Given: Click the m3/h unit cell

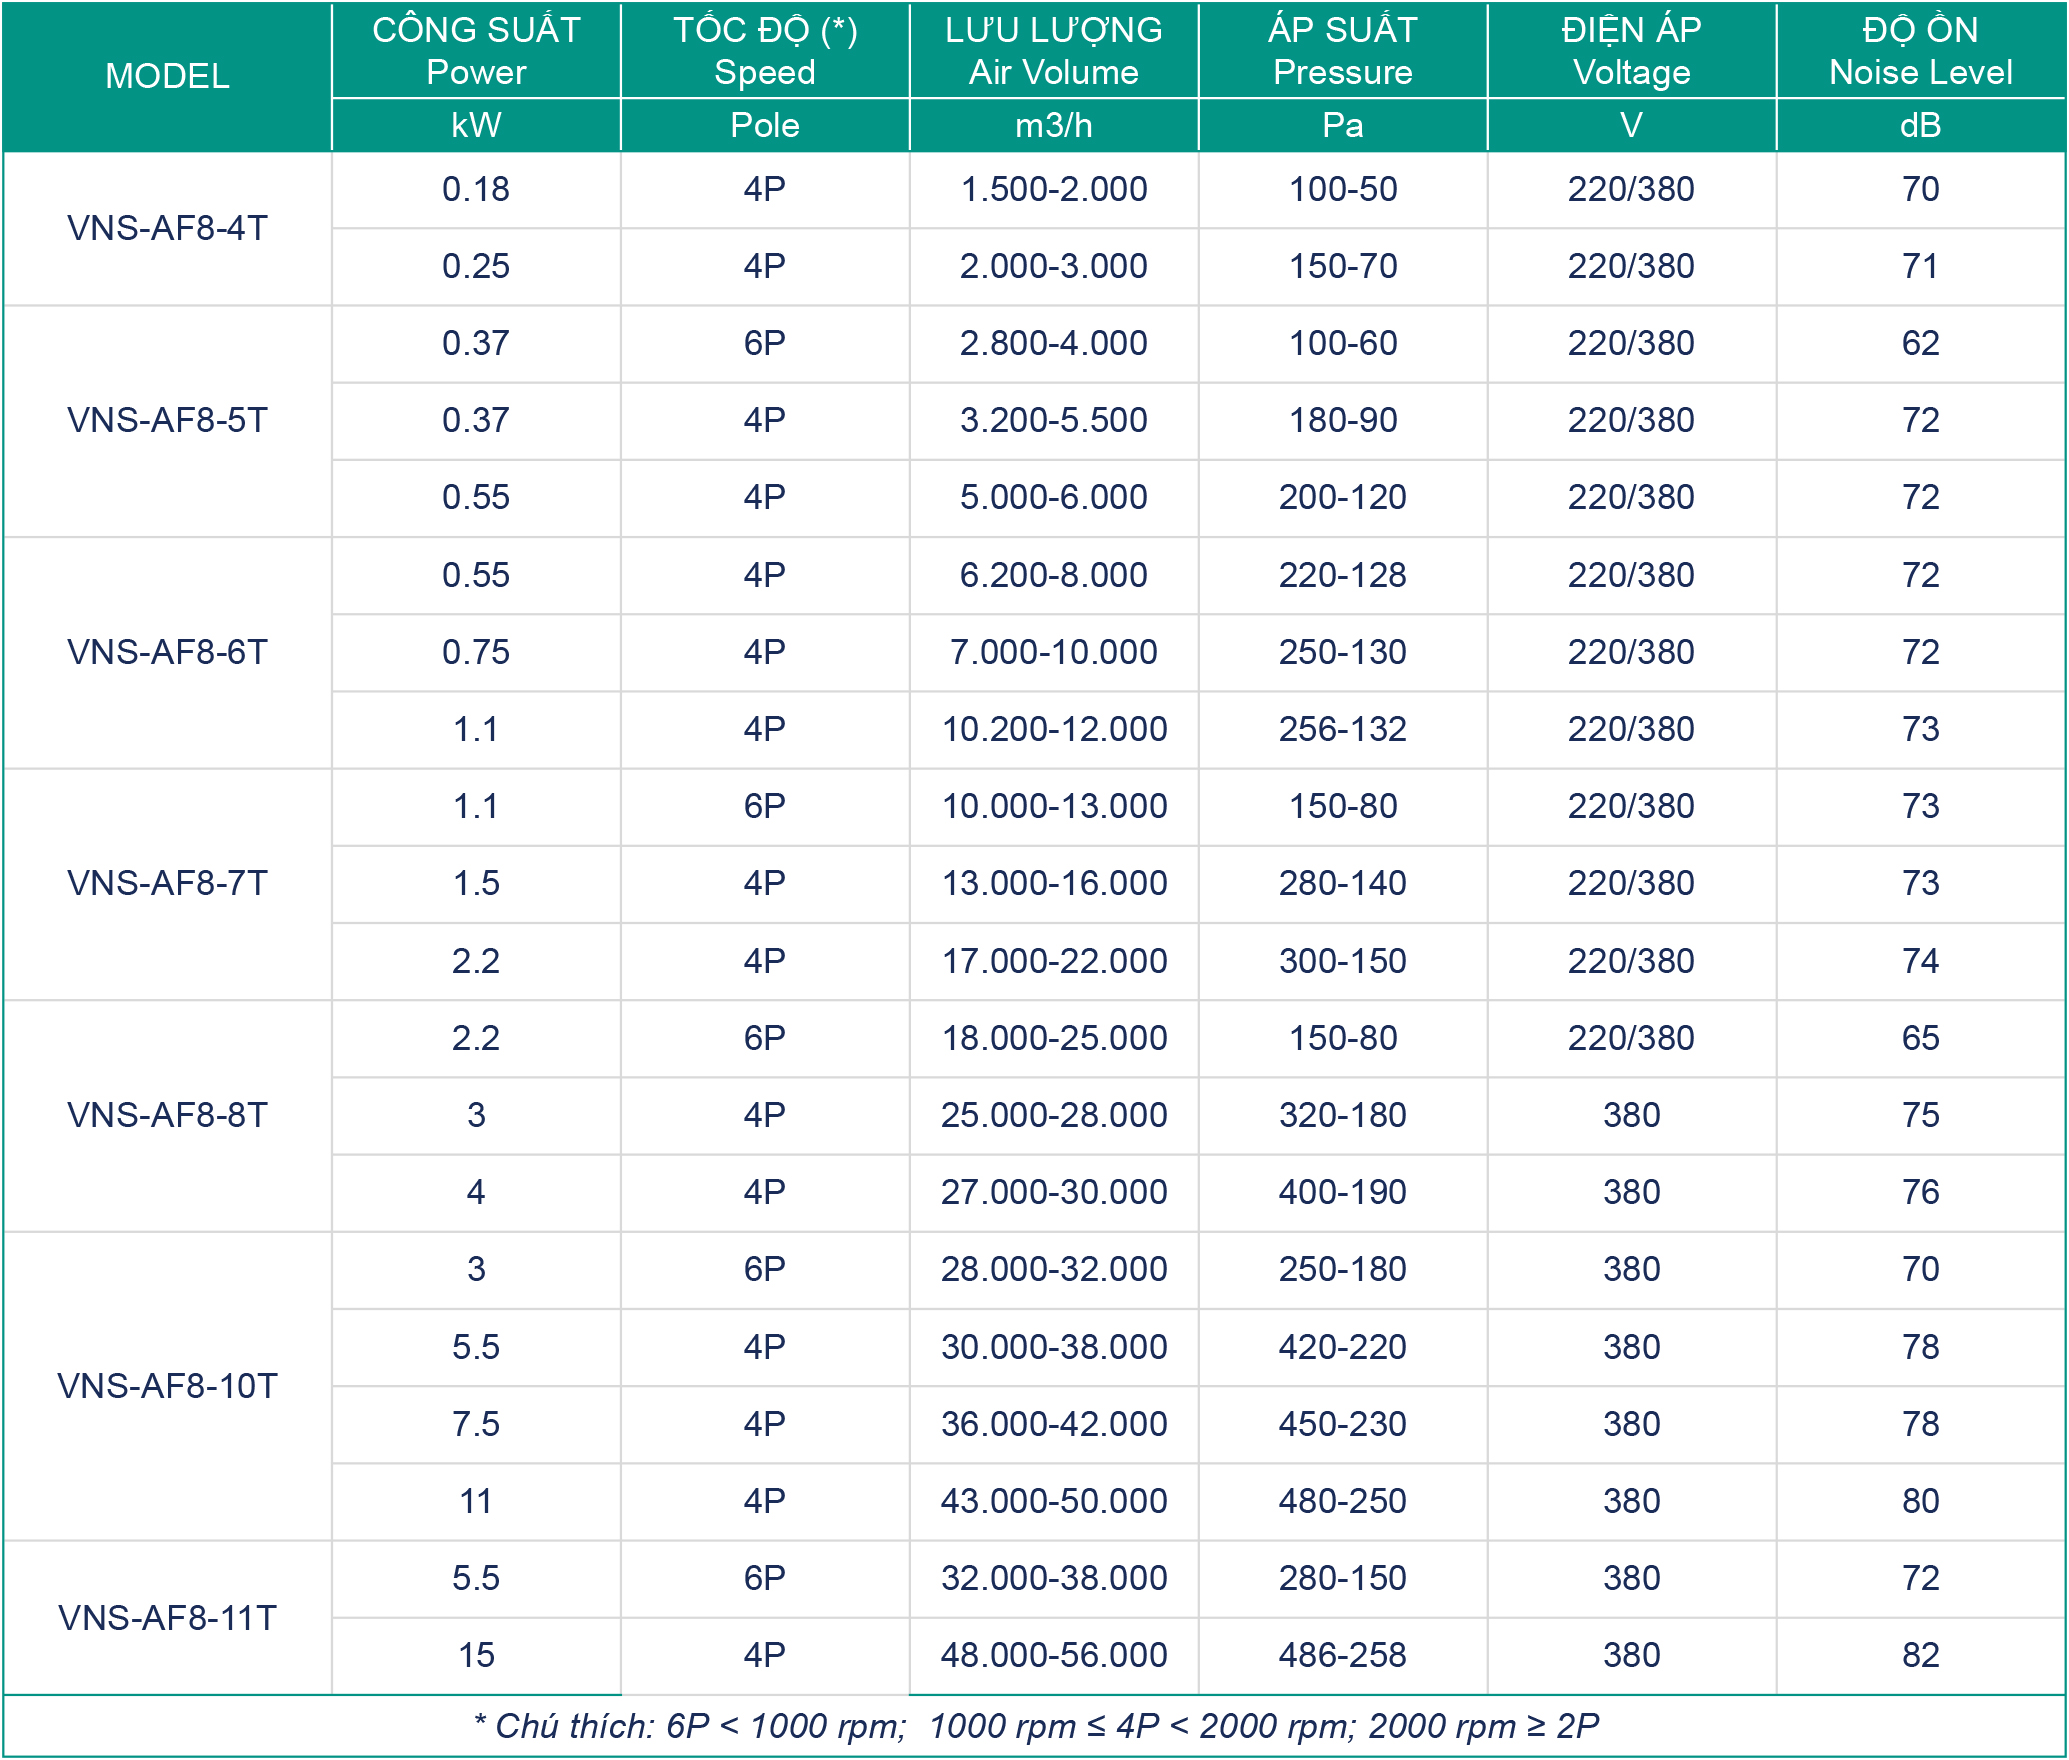Looking at the screenshot, I should point(1054,125).
